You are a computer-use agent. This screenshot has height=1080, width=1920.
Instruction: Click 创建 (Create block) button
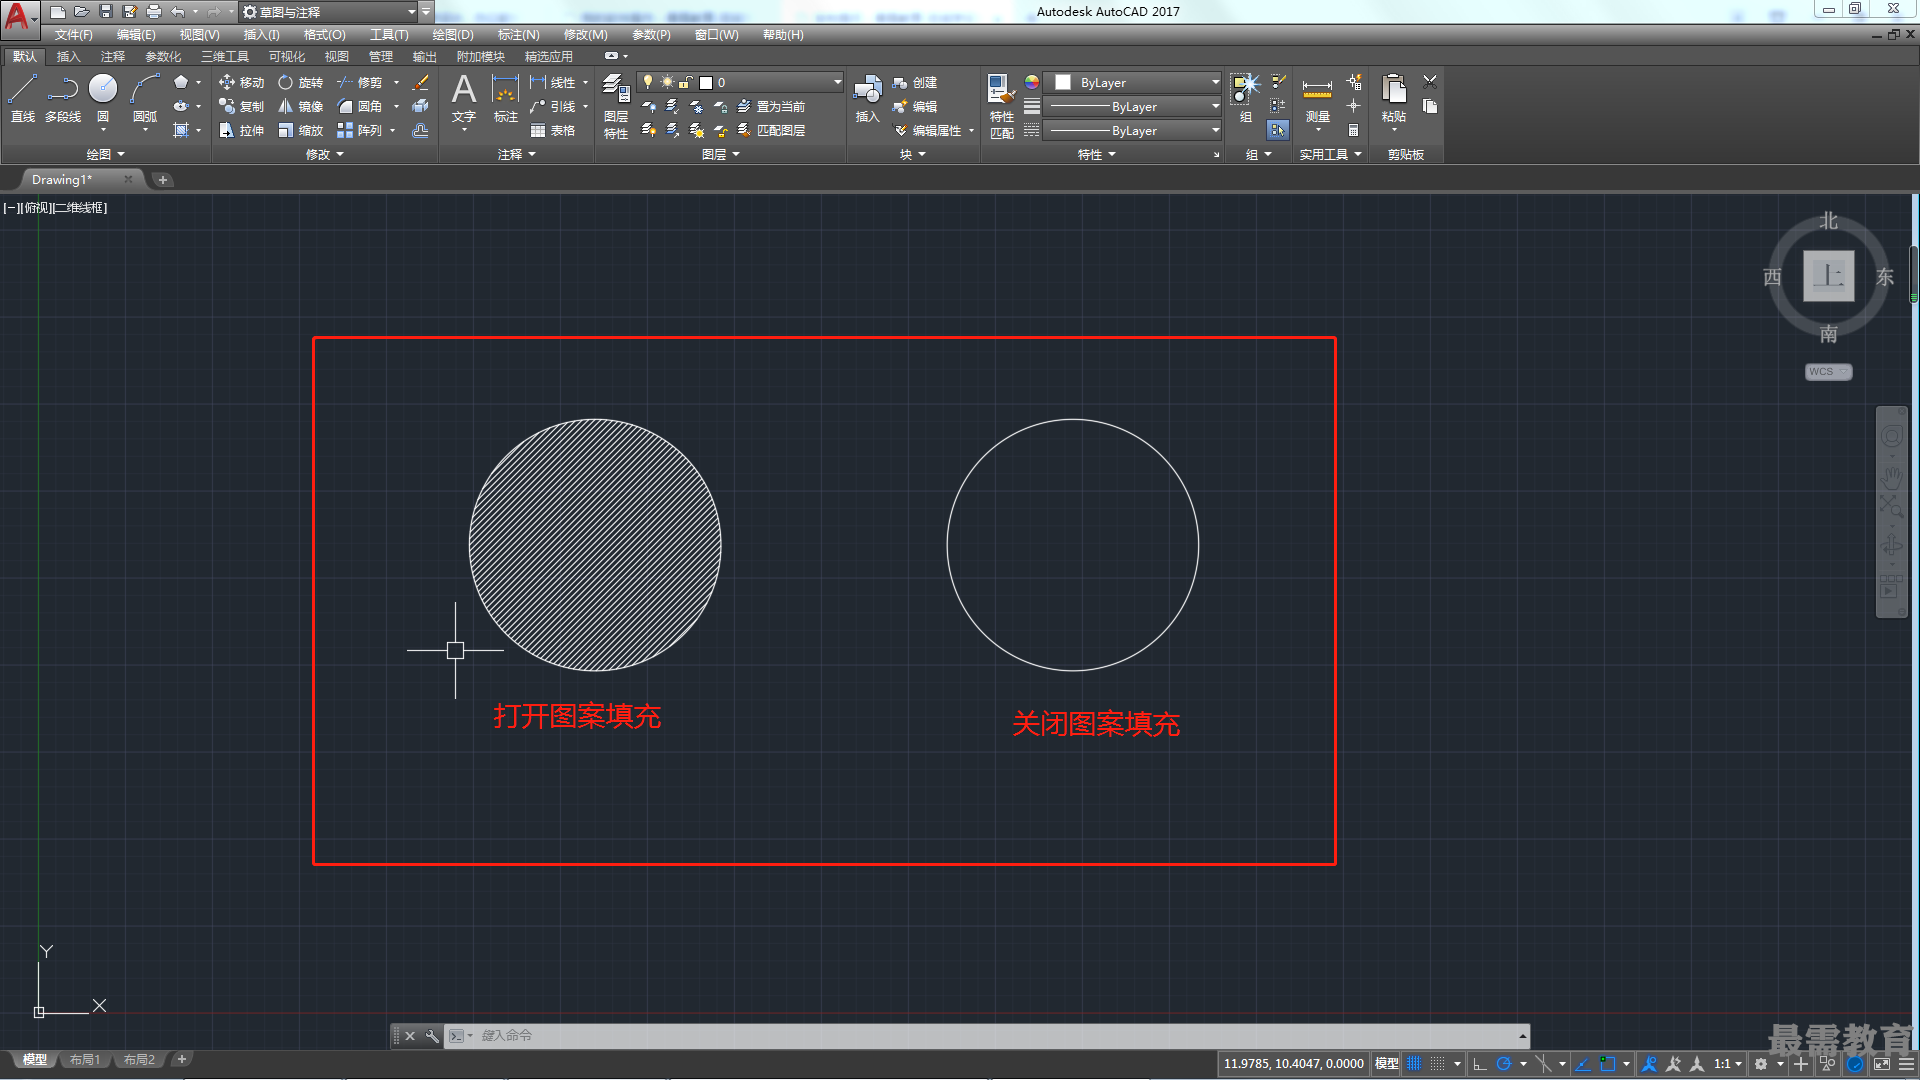click(915, 82)
